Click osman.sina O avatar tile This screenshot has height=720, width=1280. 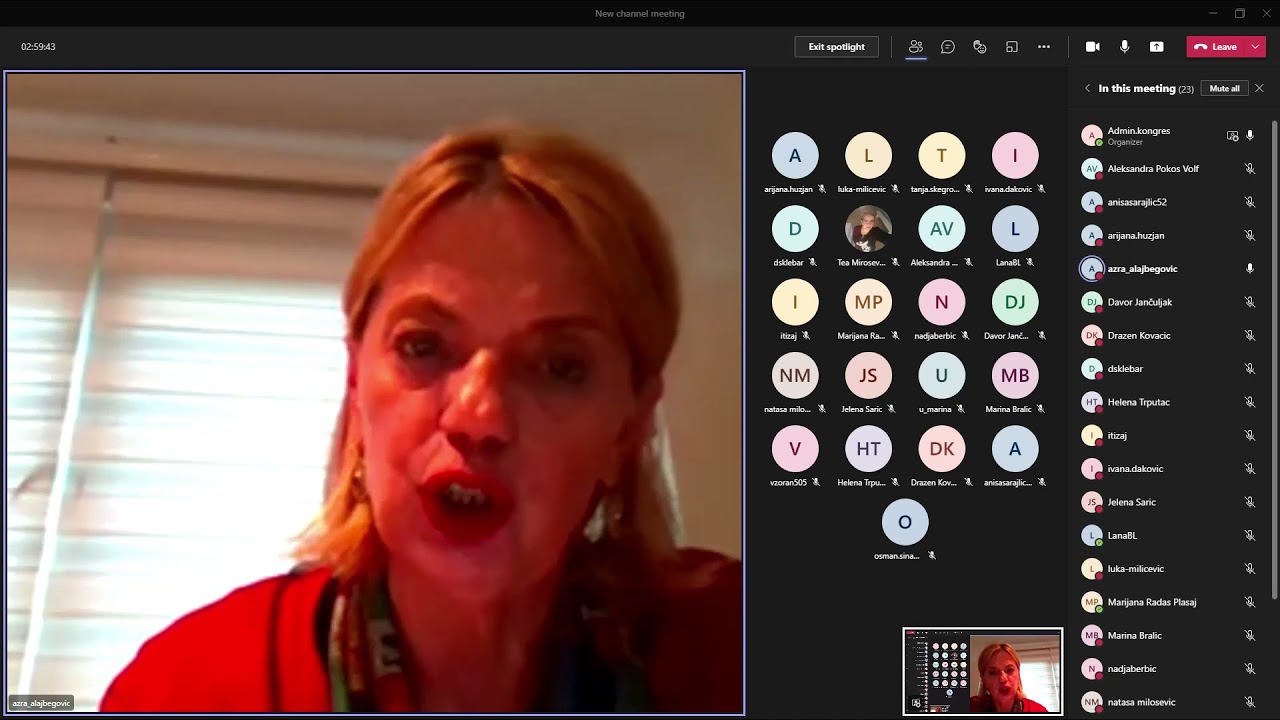(905, 522)
